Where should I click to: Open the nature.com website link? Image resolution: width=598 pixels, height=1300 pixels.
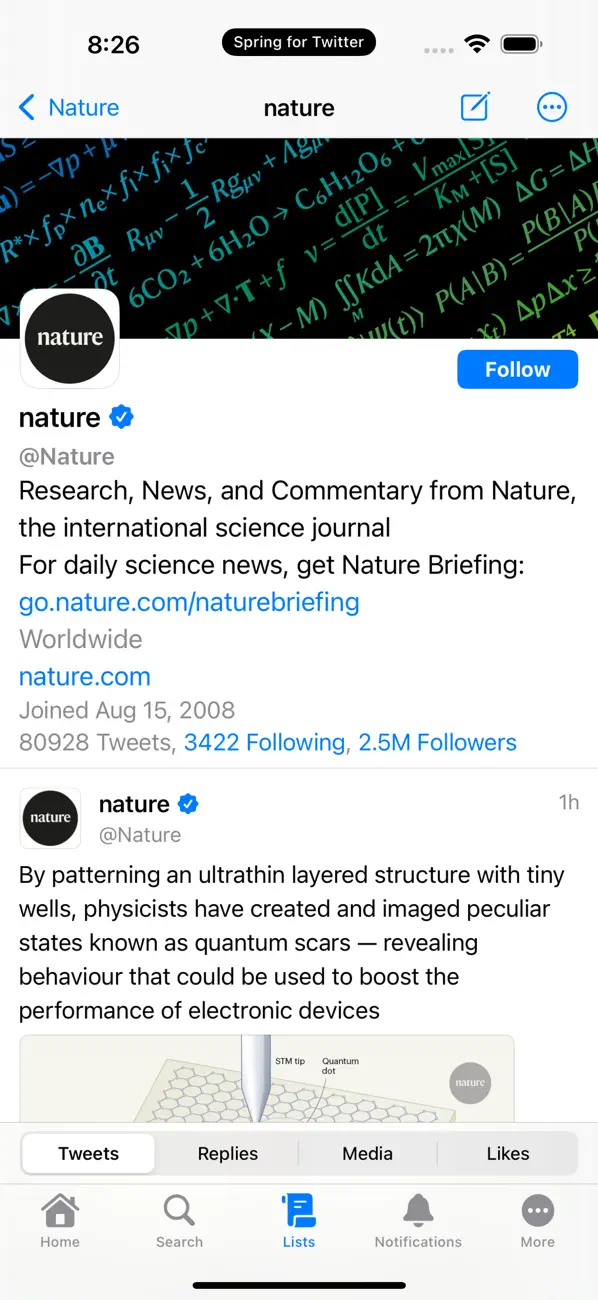(x=84, y=676)
